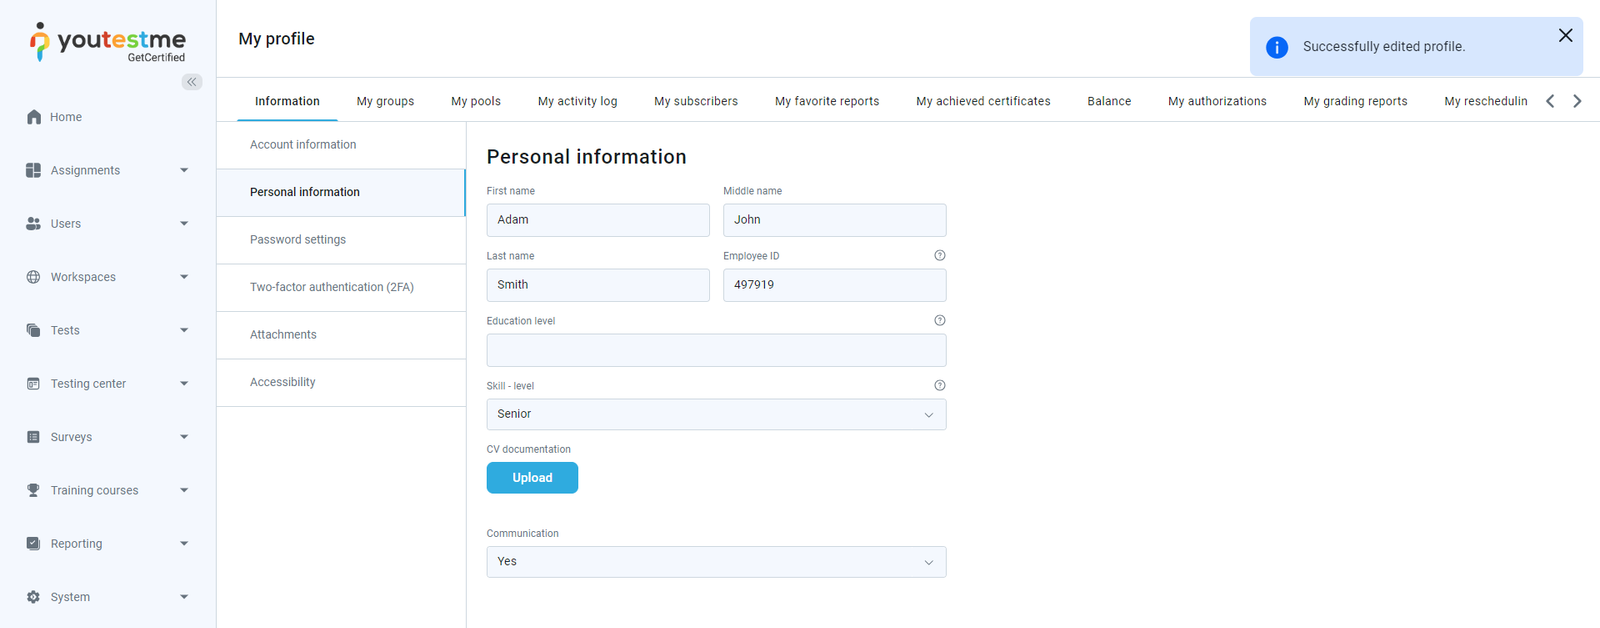The image size is (1600, 628).
Task: Click the YouTestMe logo
Action: (108, 42)
